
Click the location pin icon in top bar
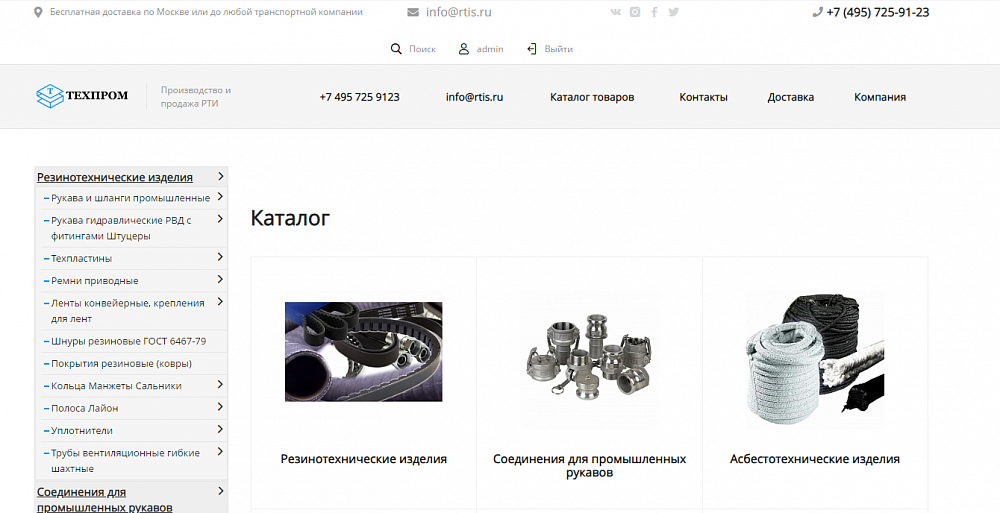pos(38,12)
